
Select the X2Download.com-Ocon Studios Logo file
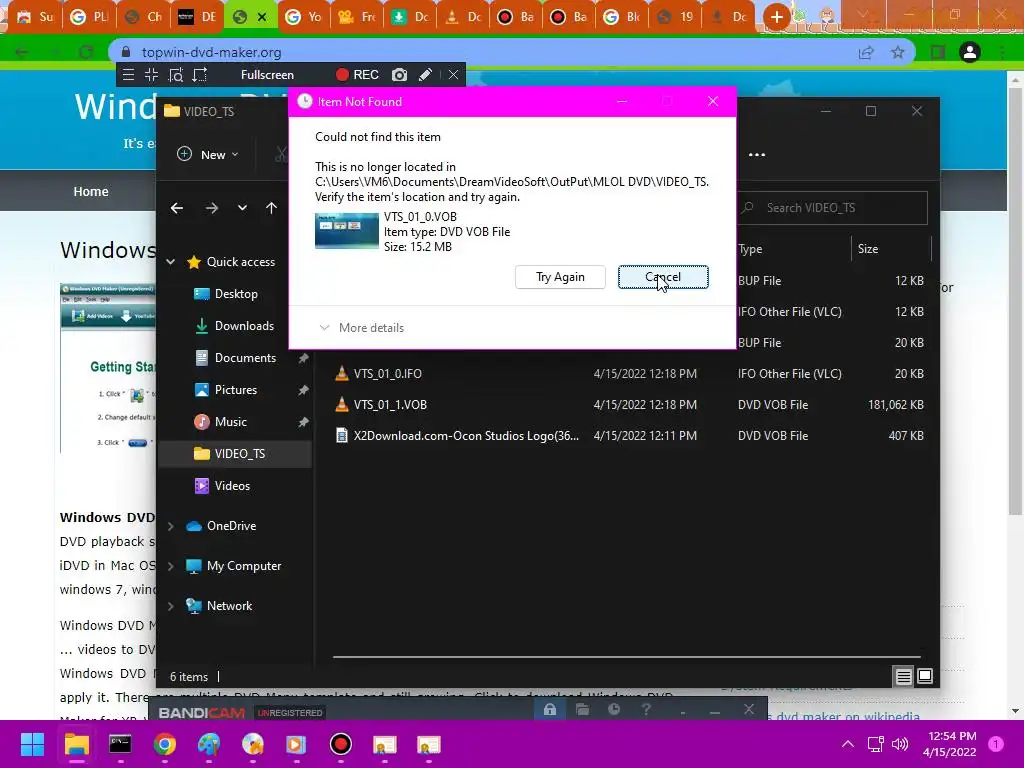[629, 436]
